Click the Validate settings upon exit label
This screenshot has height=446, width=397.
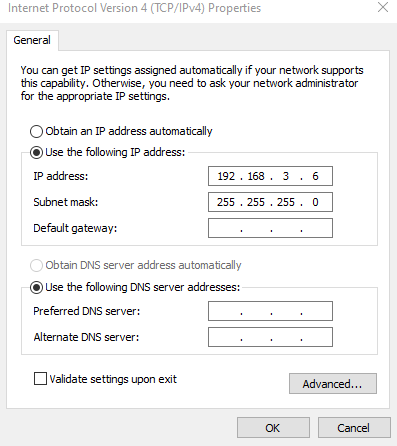113,379
